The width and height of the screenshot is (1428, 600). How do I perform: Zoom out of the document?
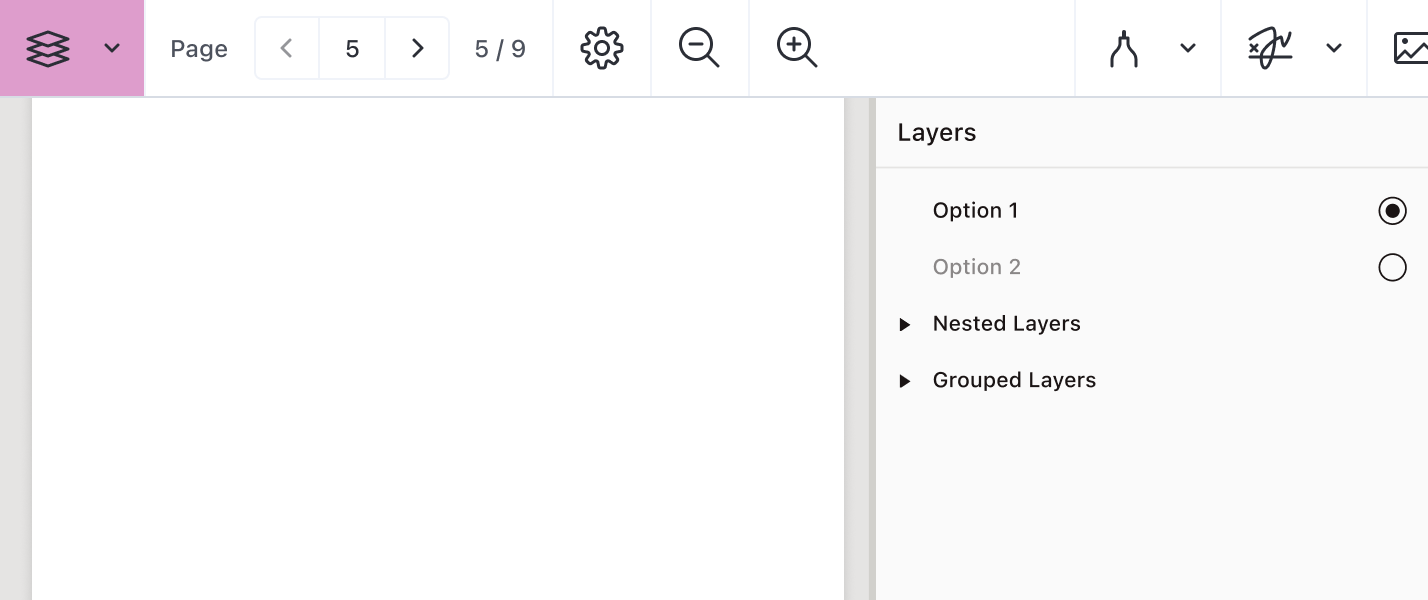[699, 48]
